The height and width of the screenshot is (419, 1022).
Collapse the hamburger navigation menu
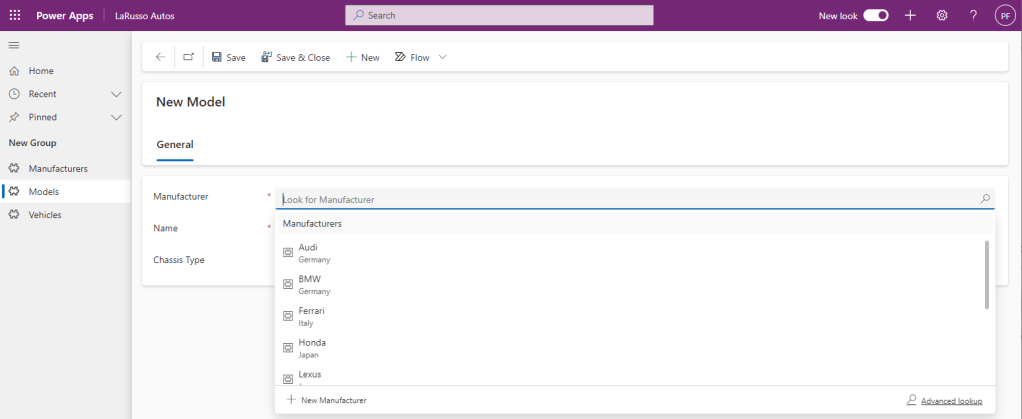coord(14,45)
